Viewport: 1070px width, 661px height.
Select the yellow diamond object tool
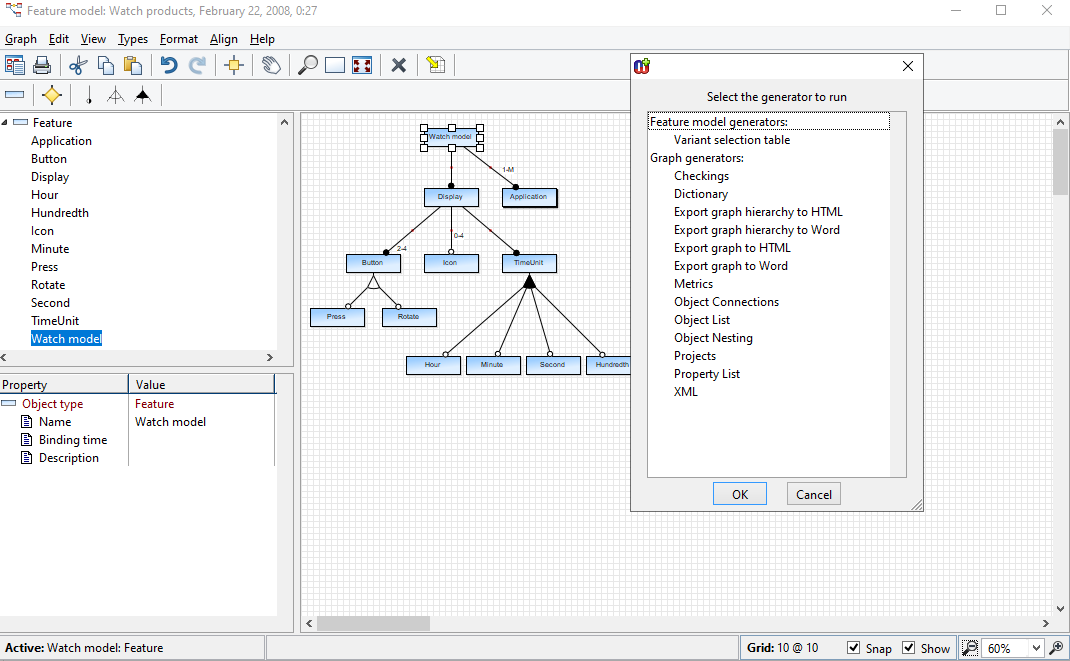[52, 95]
